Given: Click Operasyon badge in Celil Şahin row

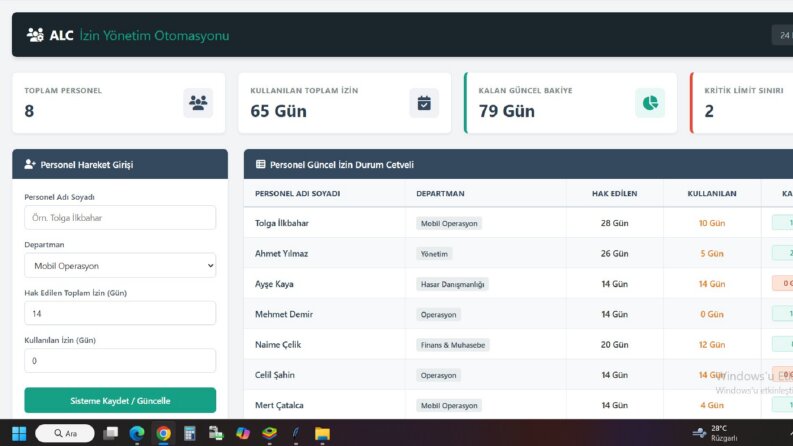Looking at the screenshot, I should (438, 375).
